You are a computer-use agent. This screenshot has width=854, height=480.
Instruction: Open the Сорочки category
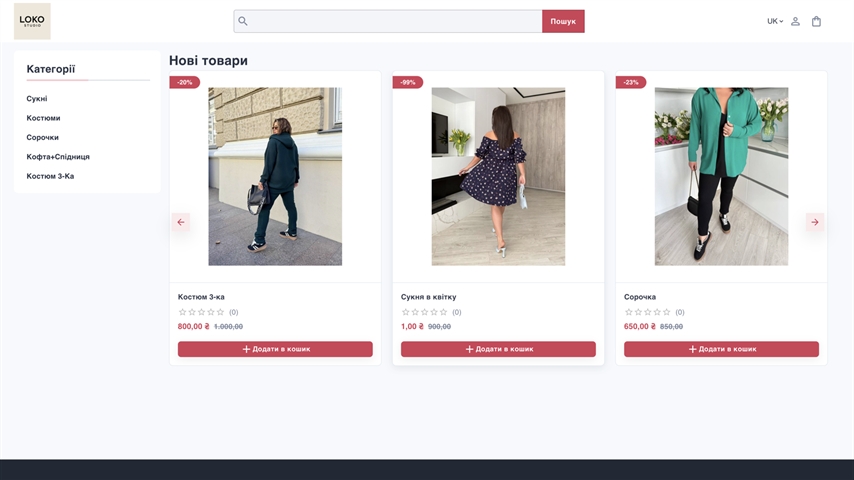click(43, 137)
